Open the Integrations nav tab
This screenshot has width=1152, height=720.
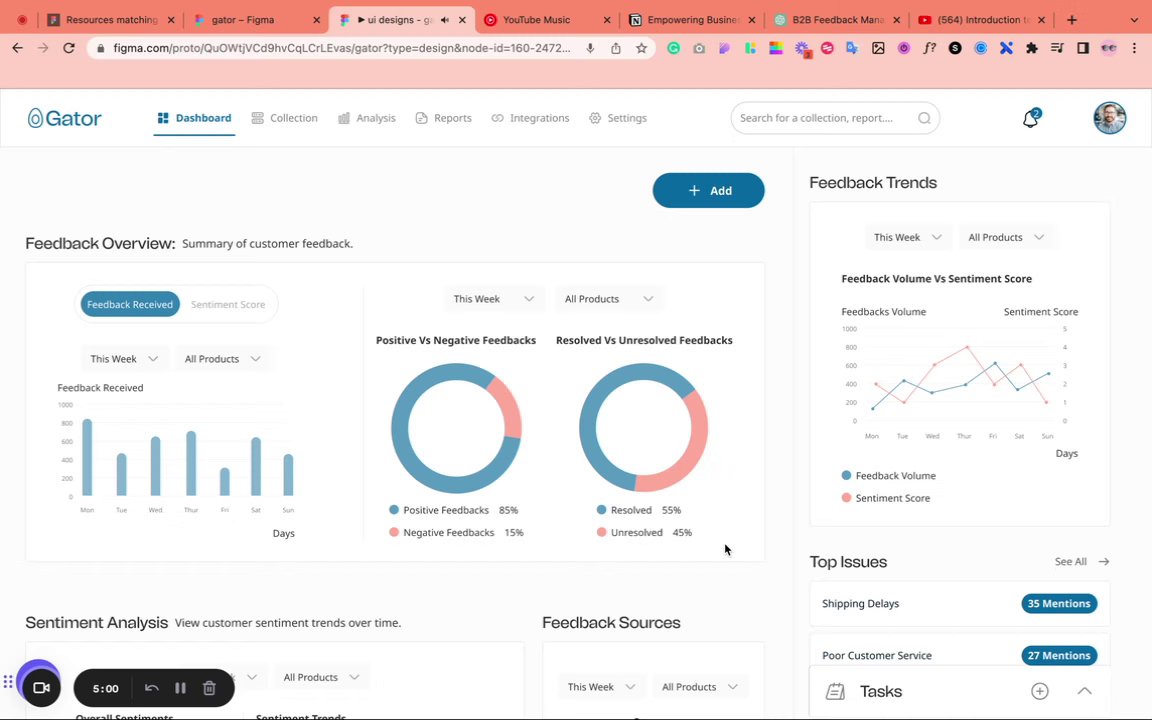click(530, 118)
